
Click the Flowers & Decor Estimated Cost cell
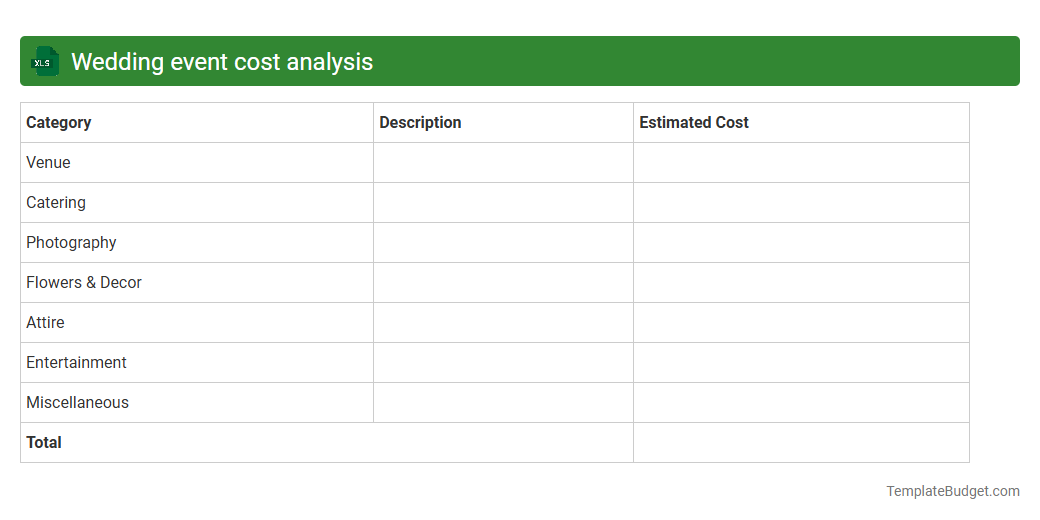[801, 283]
